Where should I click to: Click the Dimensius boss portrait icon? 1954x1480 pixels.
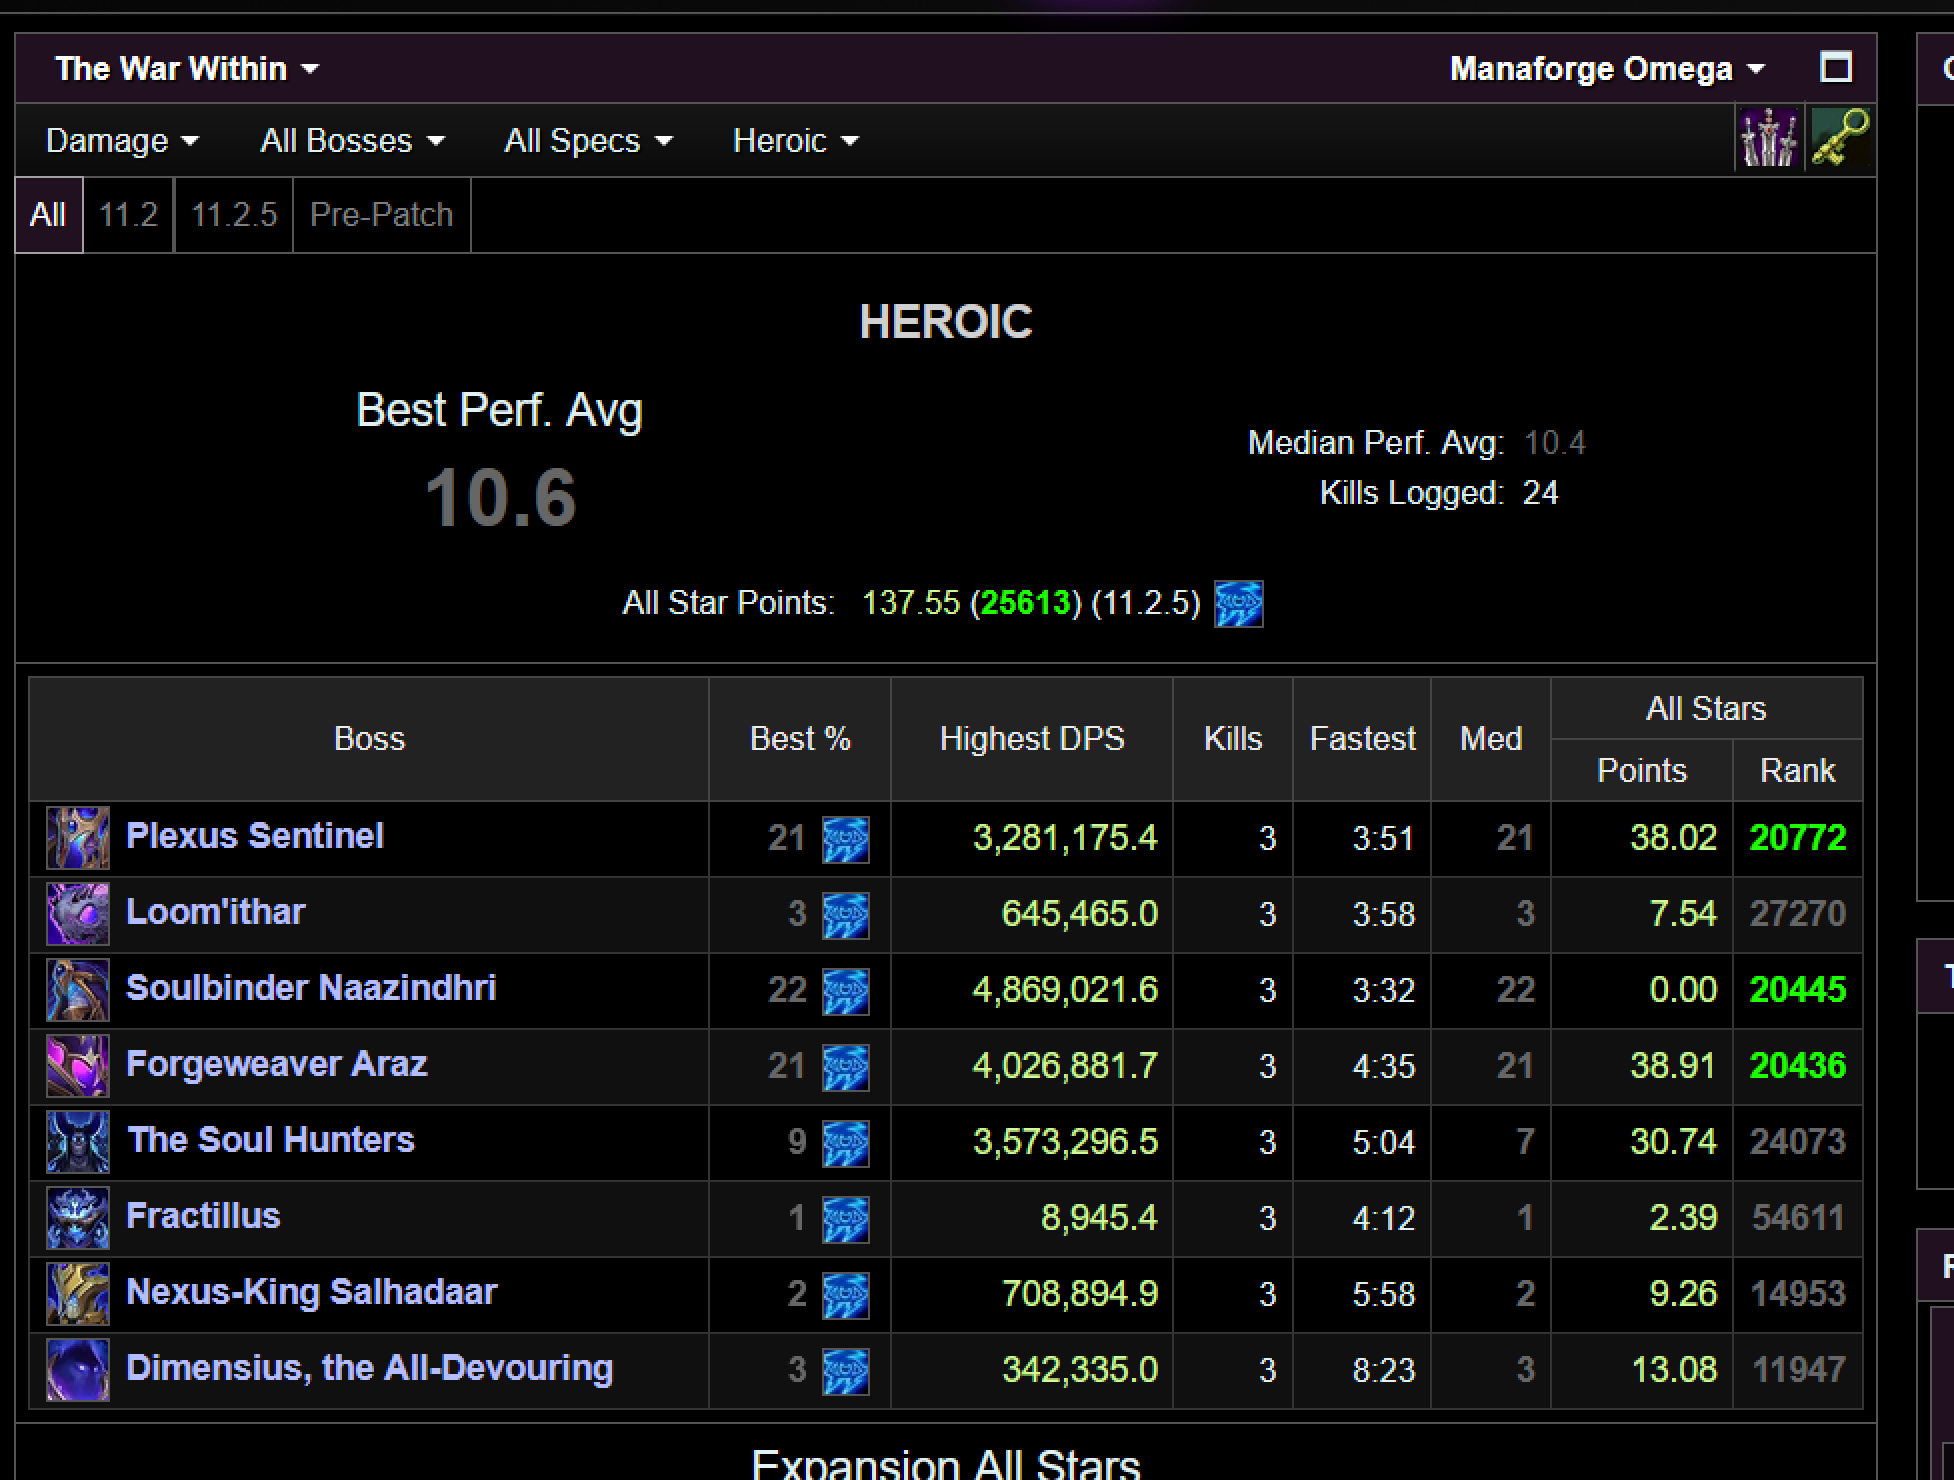(x=77, y=1370)
